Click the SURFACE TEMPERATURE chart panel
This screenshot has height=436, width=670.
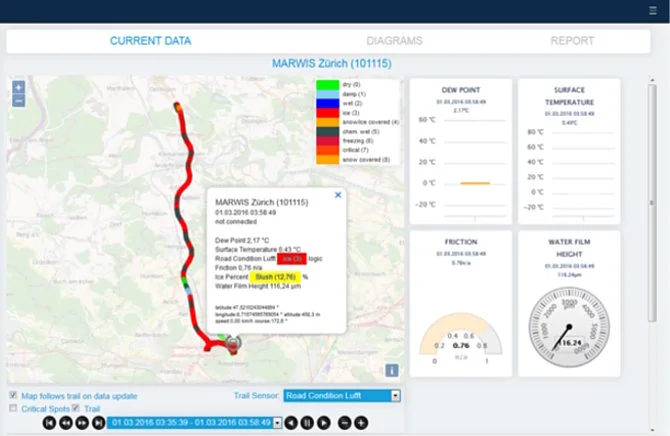pyautogui.click(x=569, y=151)
